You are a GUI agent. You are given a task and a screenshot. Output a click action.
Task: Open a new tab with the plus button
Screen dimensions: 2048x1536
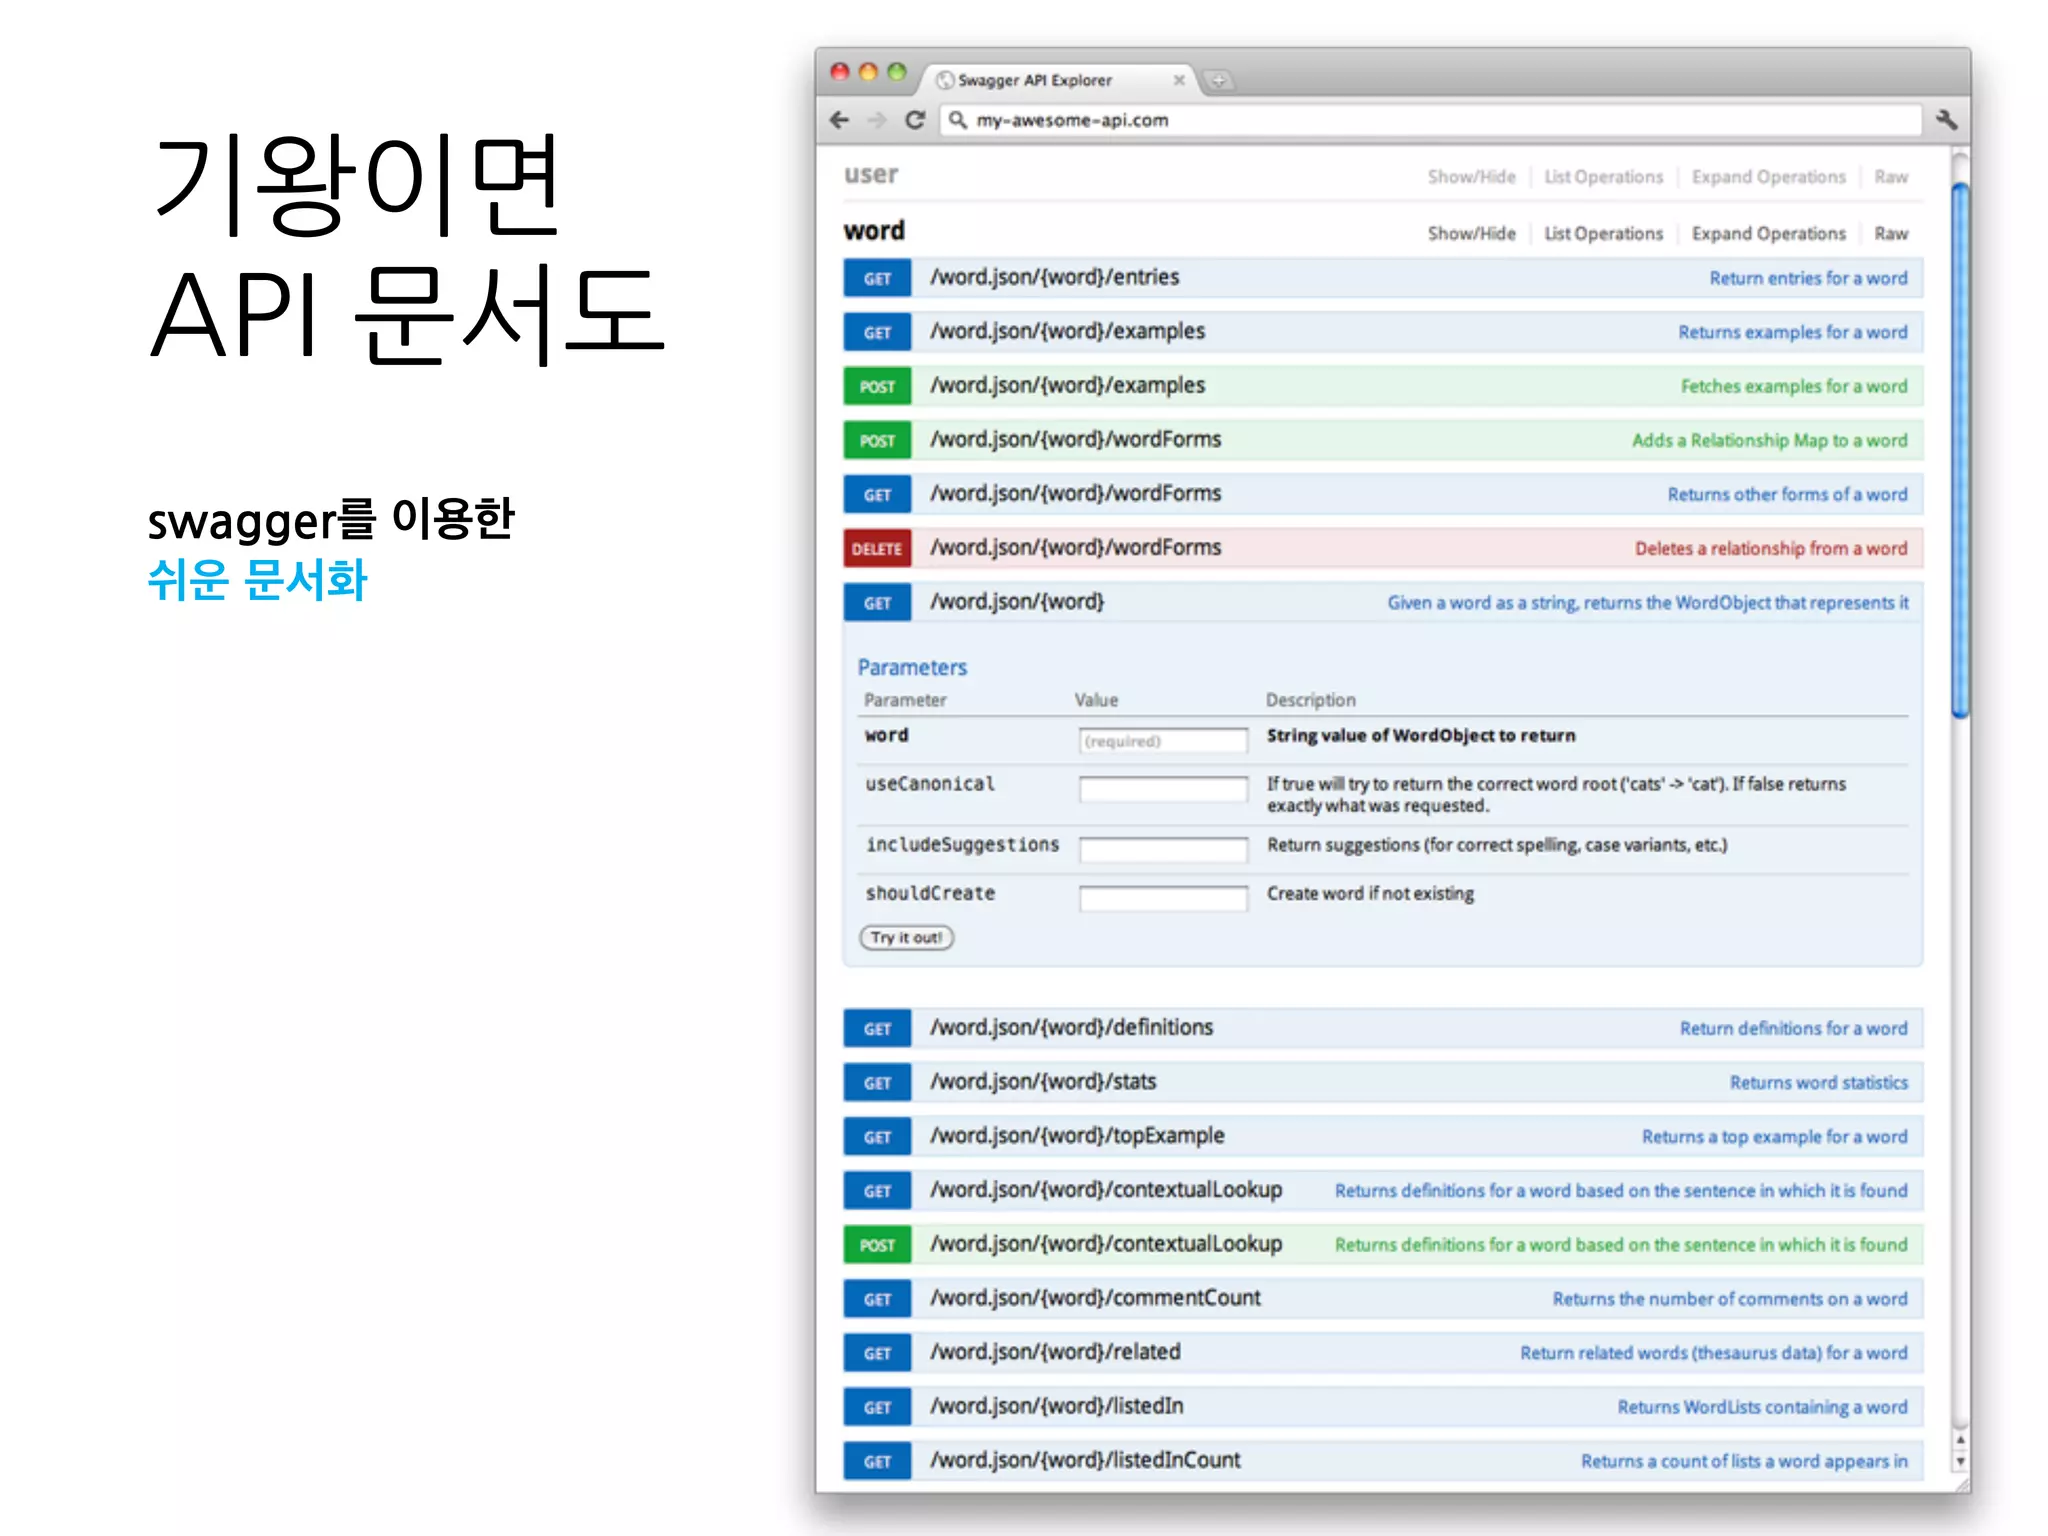pyautogui.click(x=1218, y=81)
